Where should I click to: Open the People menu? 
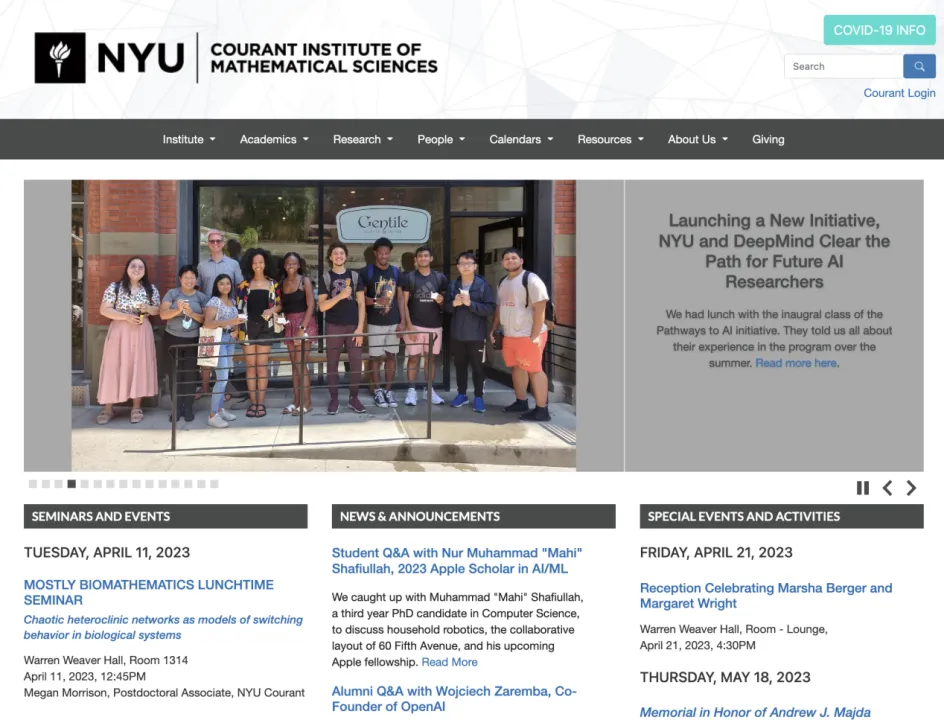pos(441,140)
